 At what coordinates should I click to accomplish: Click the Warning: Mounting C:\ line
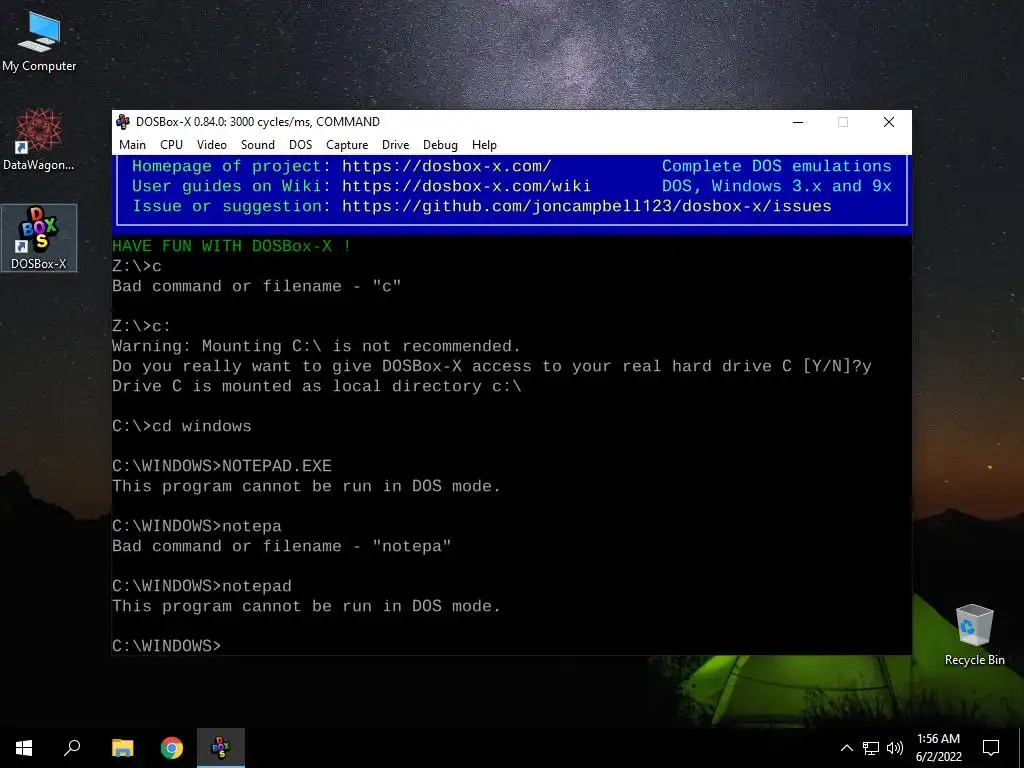[317, 346]
